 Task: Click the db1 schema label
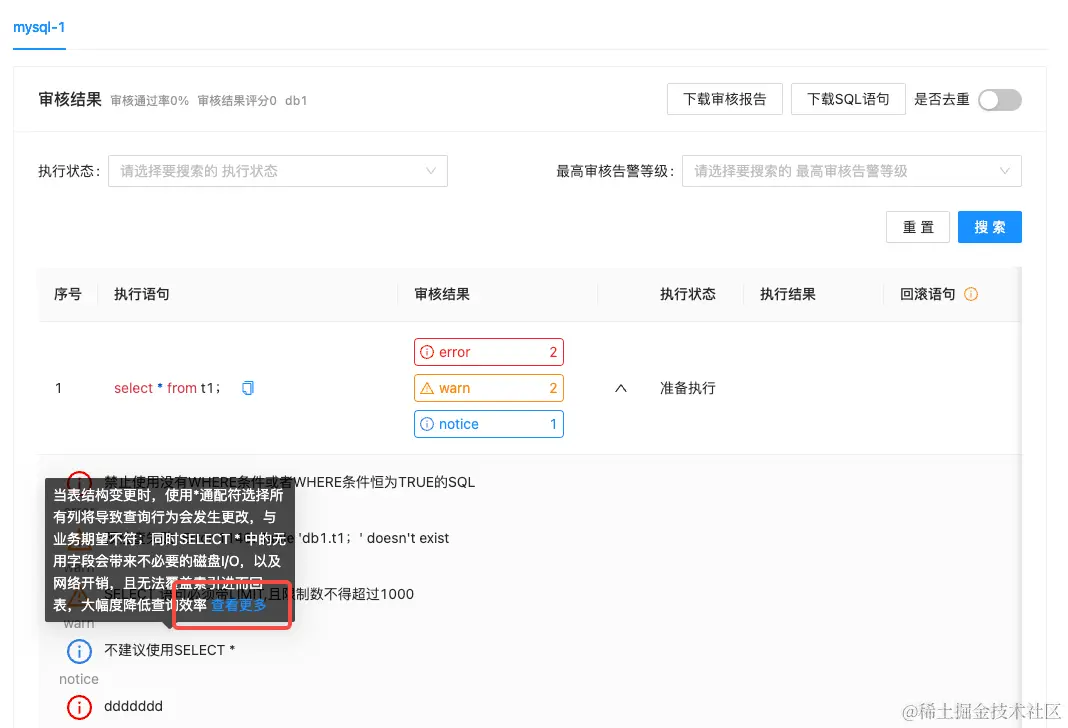pos(296,101)
